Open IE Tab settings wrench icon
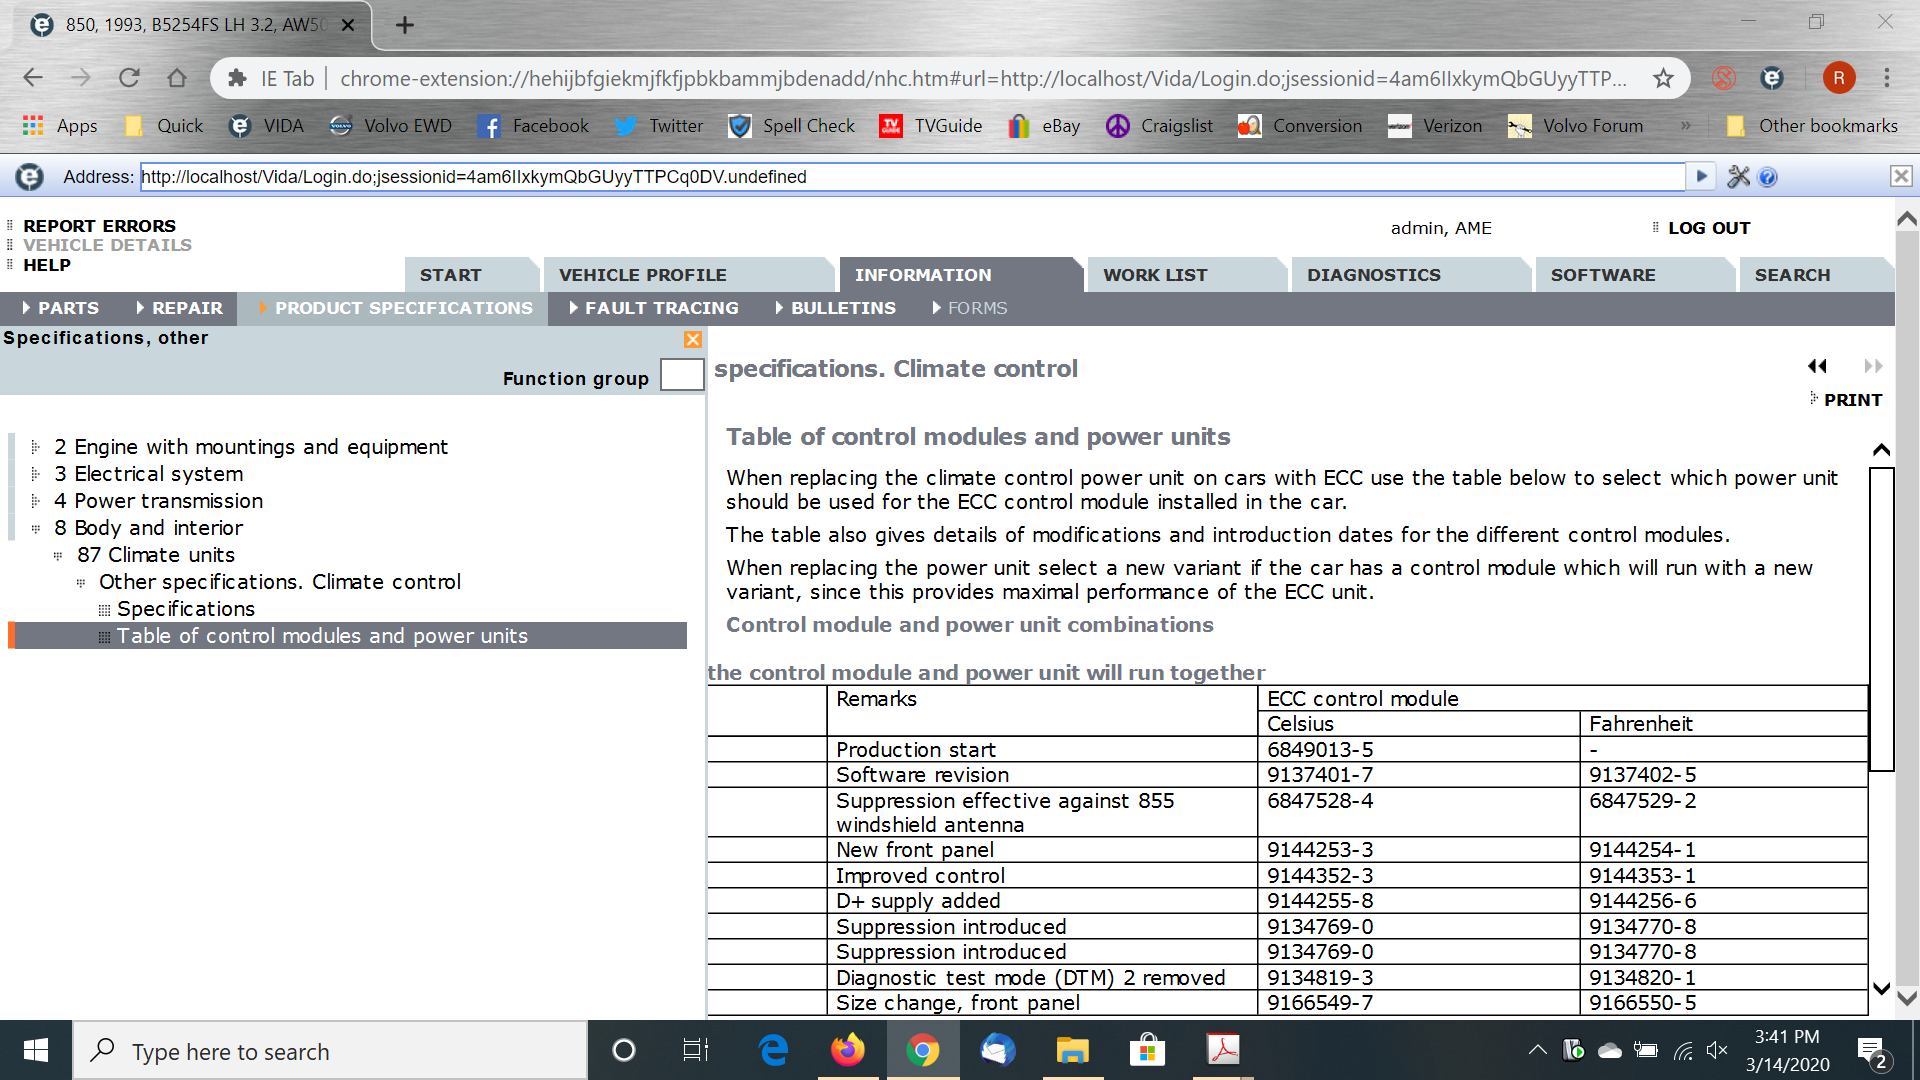 click(x=1739, y=177)
